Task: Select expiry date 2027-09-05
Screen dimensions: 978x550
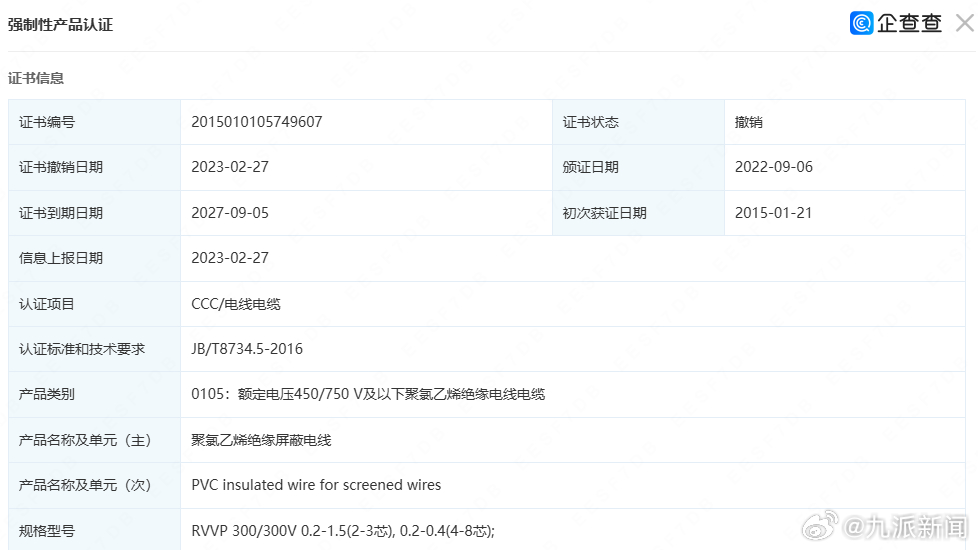Action: coord(230,213)
